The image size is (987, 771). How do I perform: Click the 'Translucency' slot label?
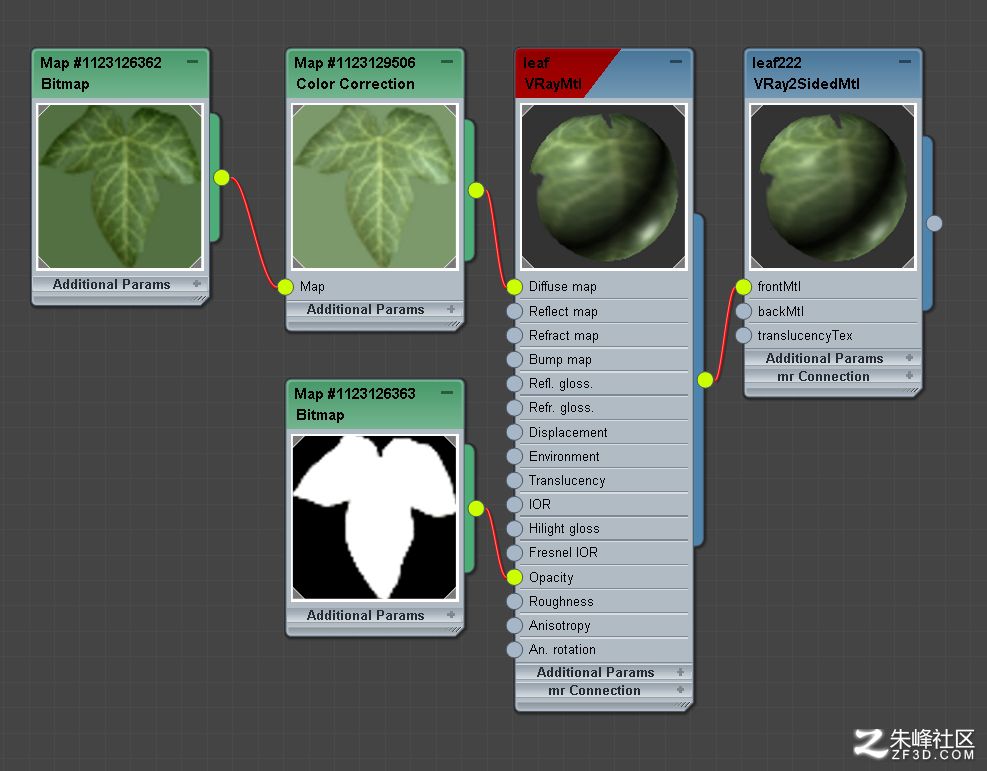[567, 481]
